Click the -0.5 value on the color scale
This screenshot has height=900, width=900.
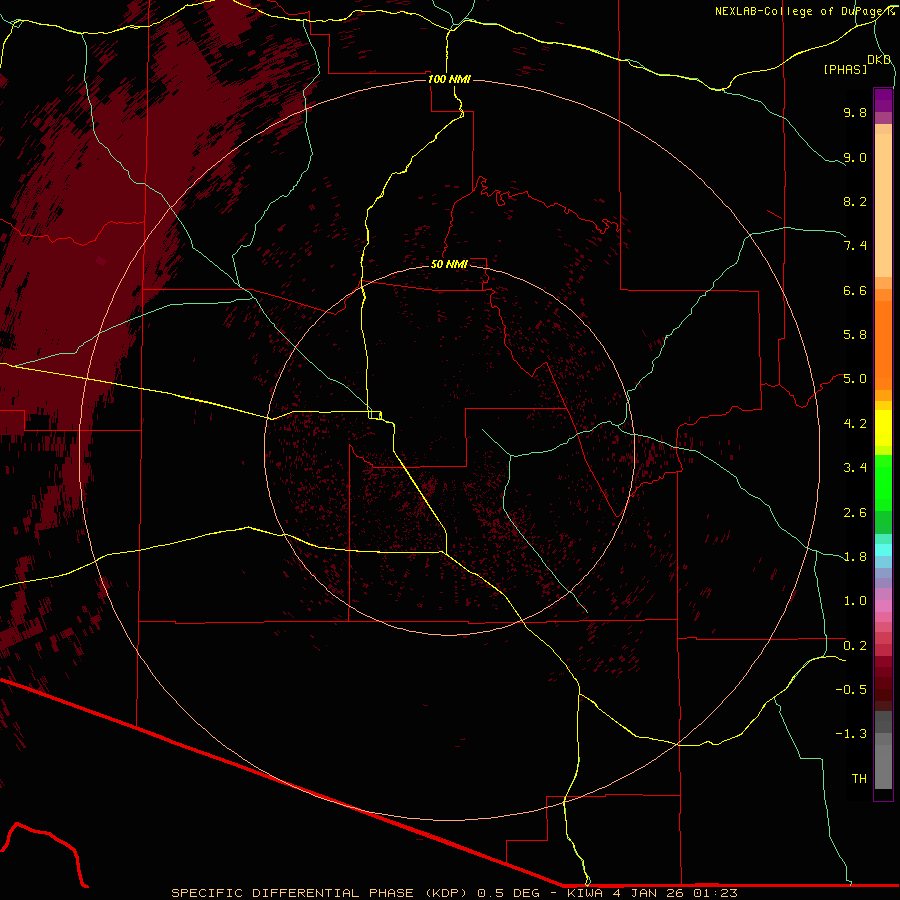(851, 689)
